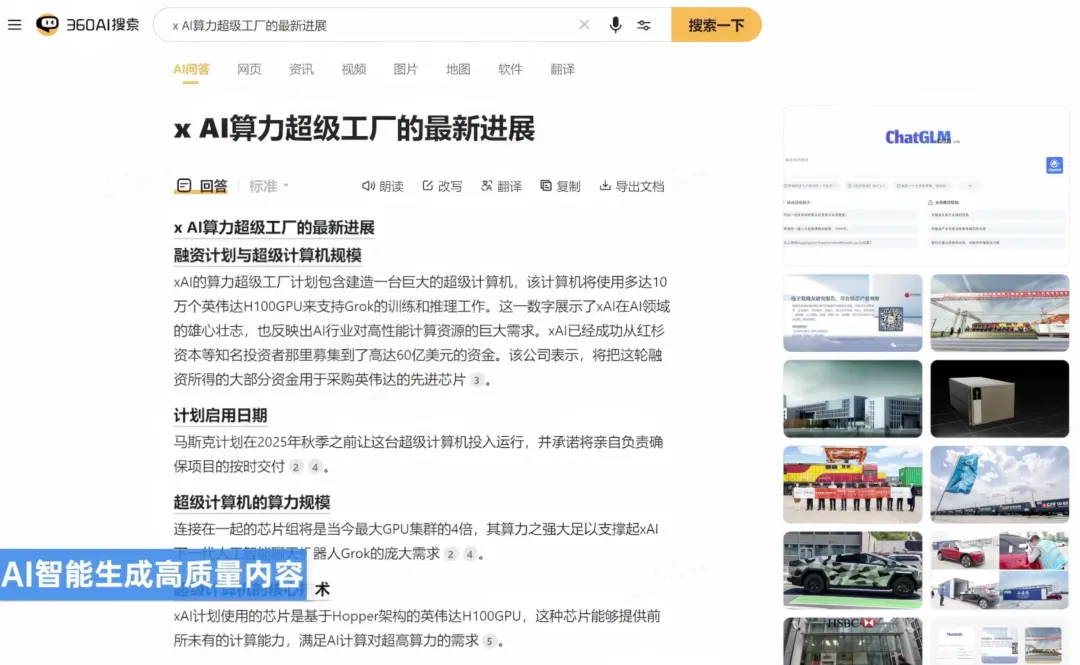
Task: Open citation 3 reference marker
Action: [477, 380]
